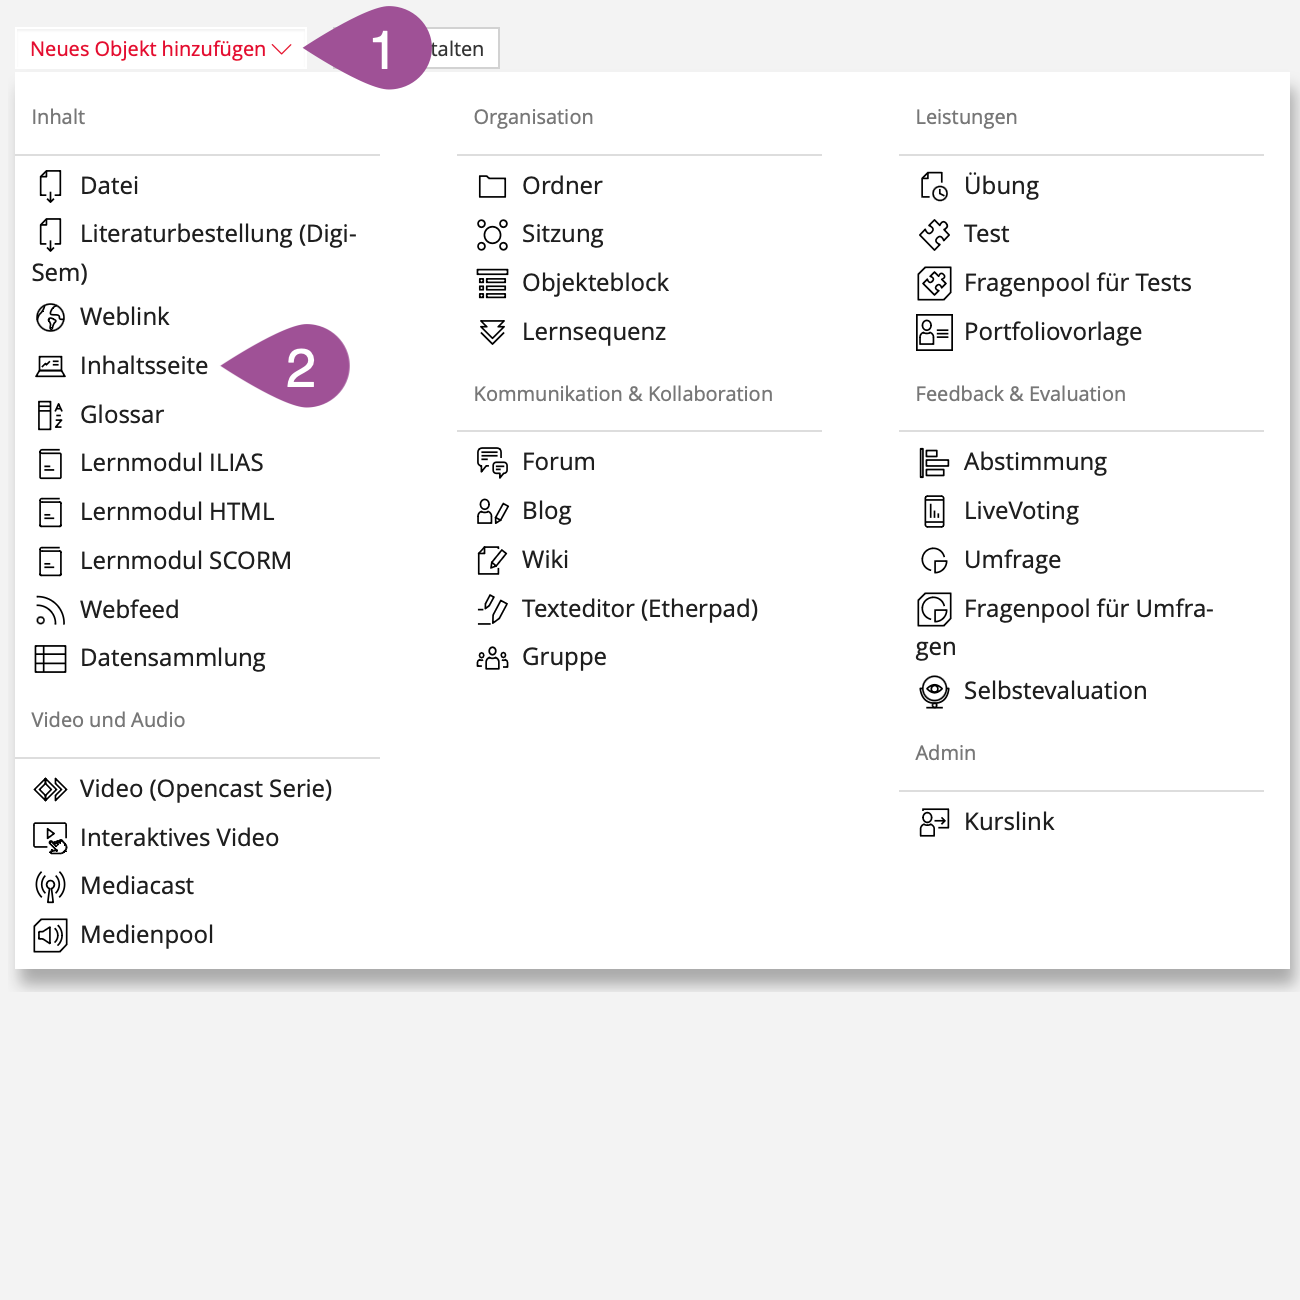The width and height of the screenshot is (1300, 1300).
Task: Select Inhaltsseite from the menu
Action: tap(144, 366)
